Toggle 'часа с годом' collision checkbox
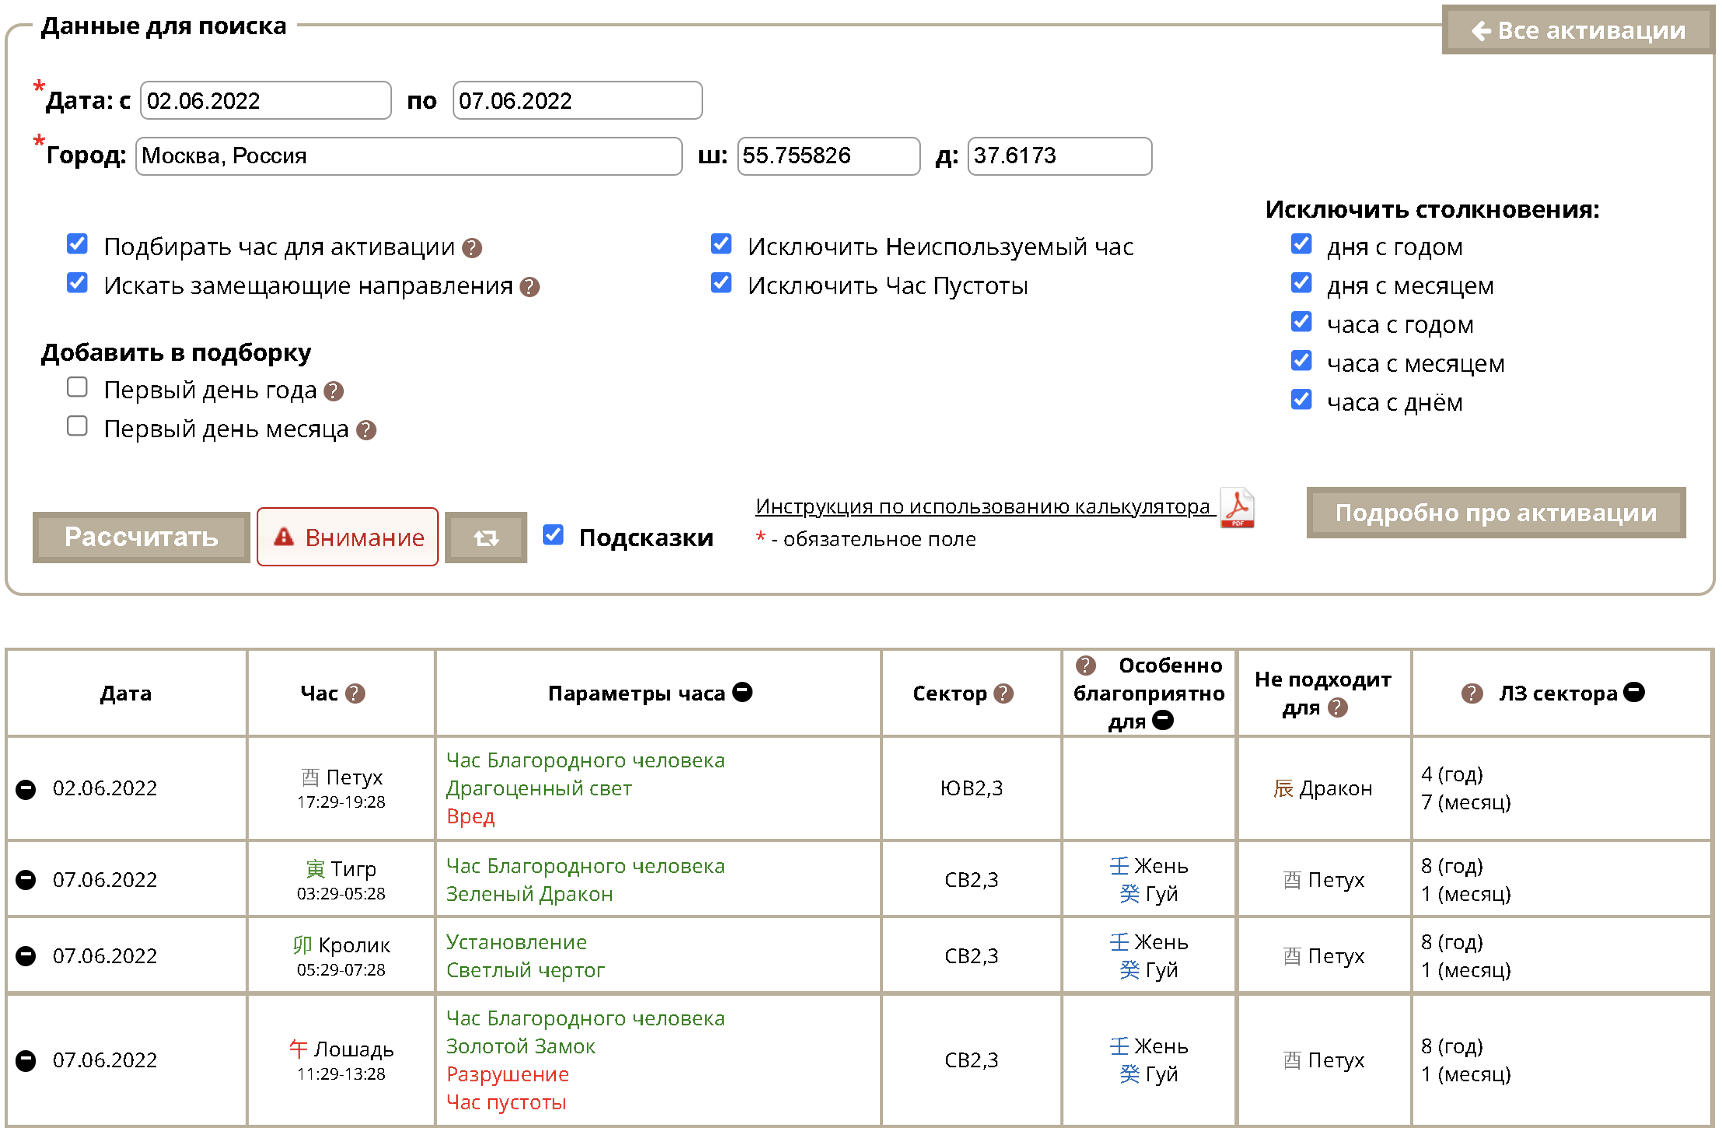The width and height of the screenshot is (1722, 1134). (x=1301, y=322)
